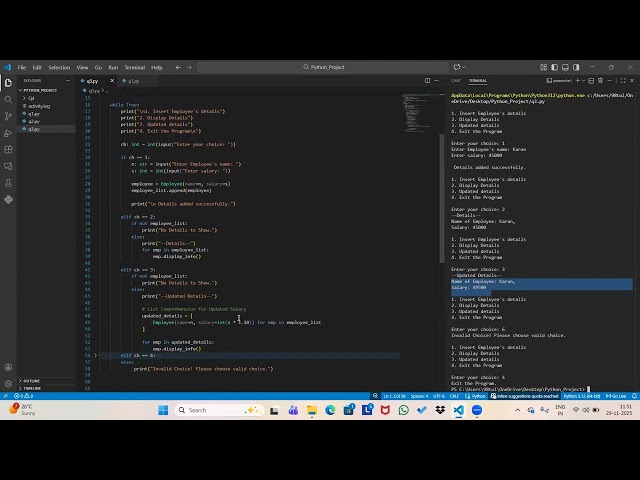
Task: Open the Extensions view
Action: 8,149
